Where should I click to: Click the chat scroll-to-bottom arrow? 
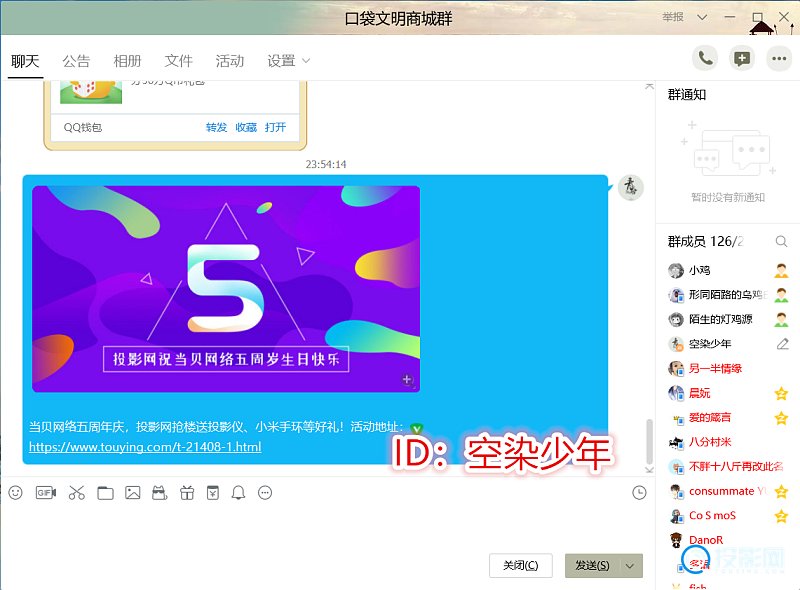(x=649, y=470)
